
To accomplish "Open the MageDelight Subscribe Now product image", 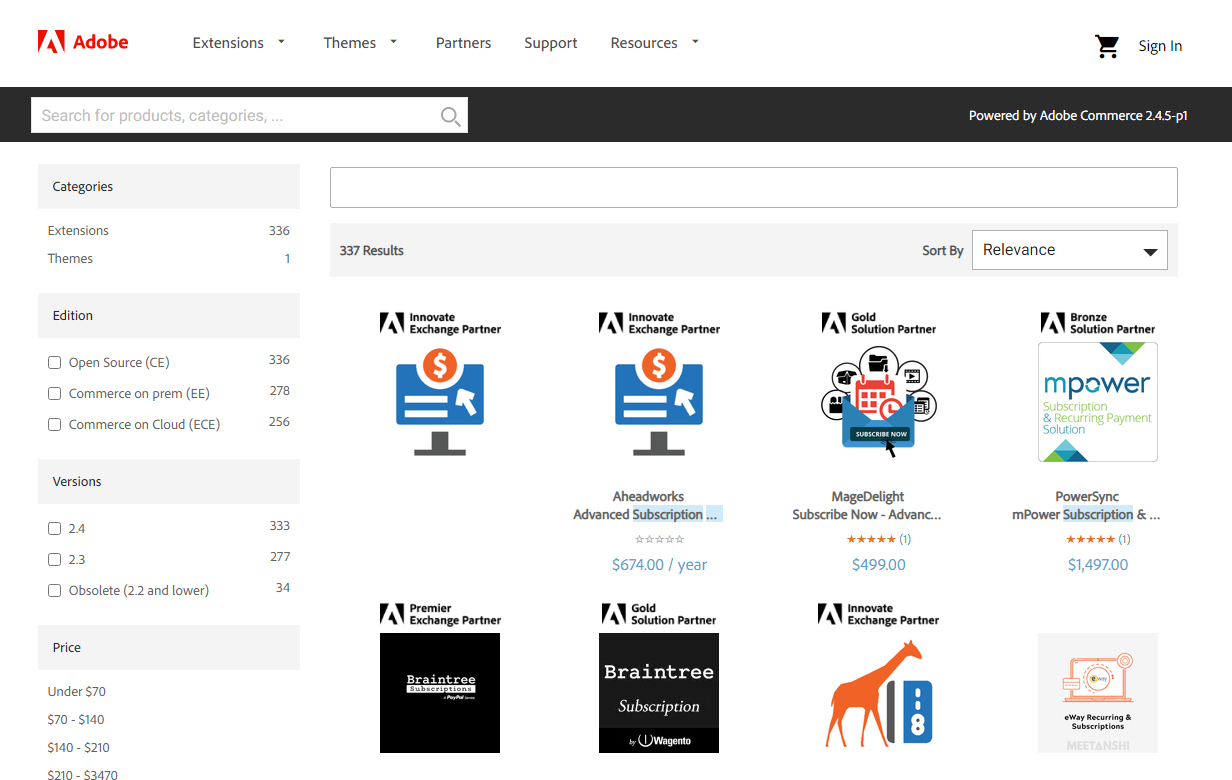I will [x=878, y=402].
